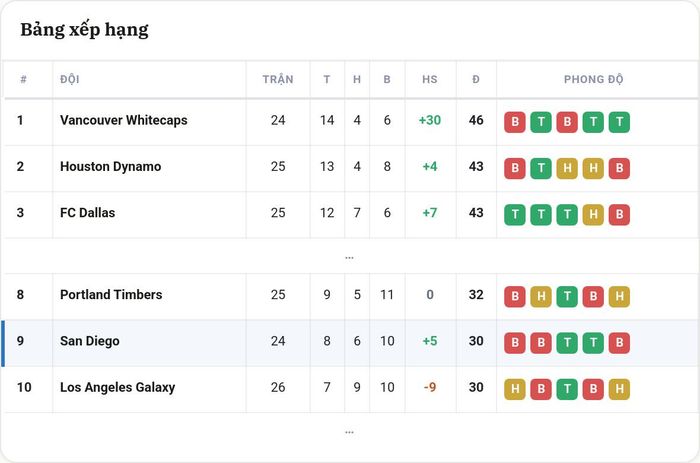Image resolution: width=700 pixels, height=463 pixels.
Task: Click Portland Timbers' last yellow H form badge
Action: pos(619,296)
